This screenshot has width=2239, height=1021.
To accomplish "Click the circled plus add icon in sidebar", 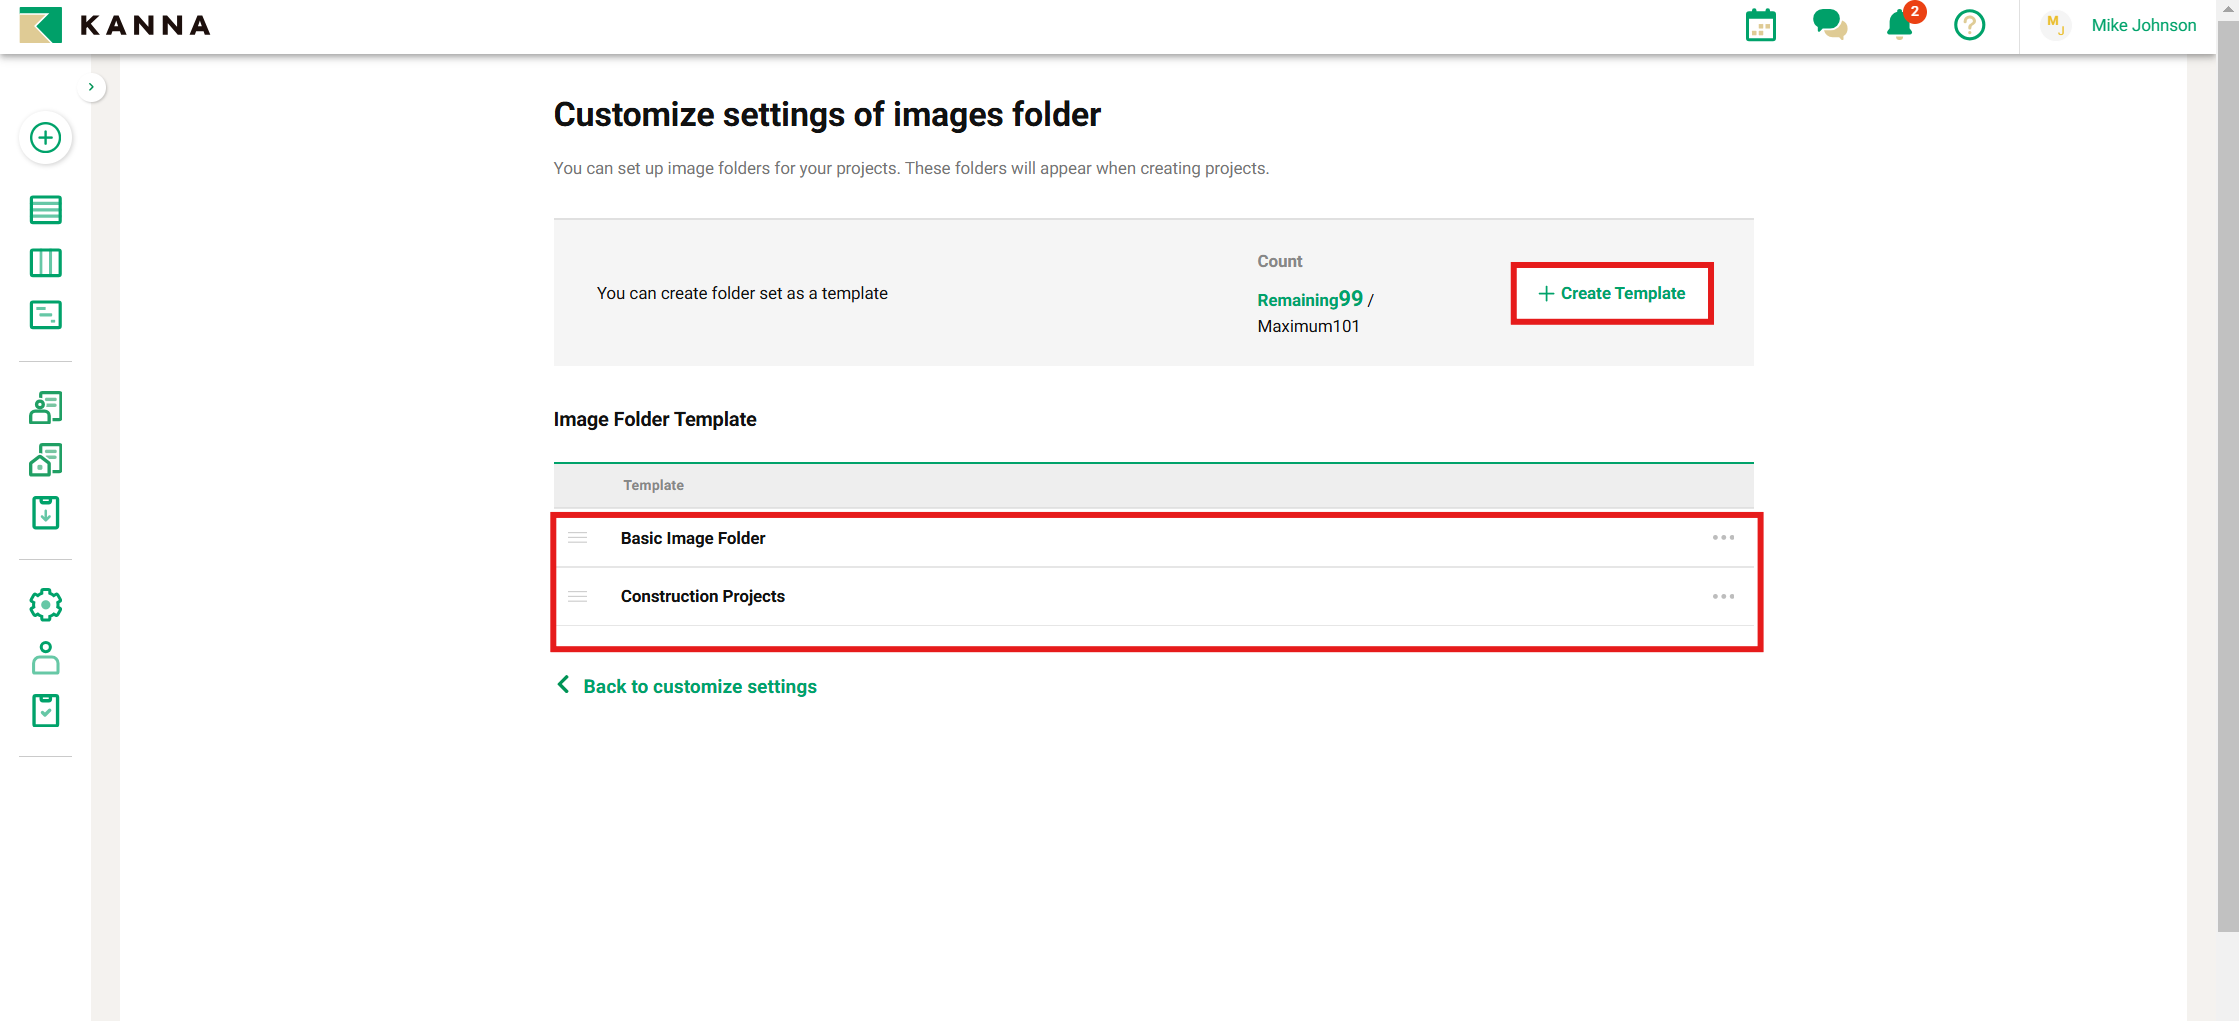I will [45, 138].
